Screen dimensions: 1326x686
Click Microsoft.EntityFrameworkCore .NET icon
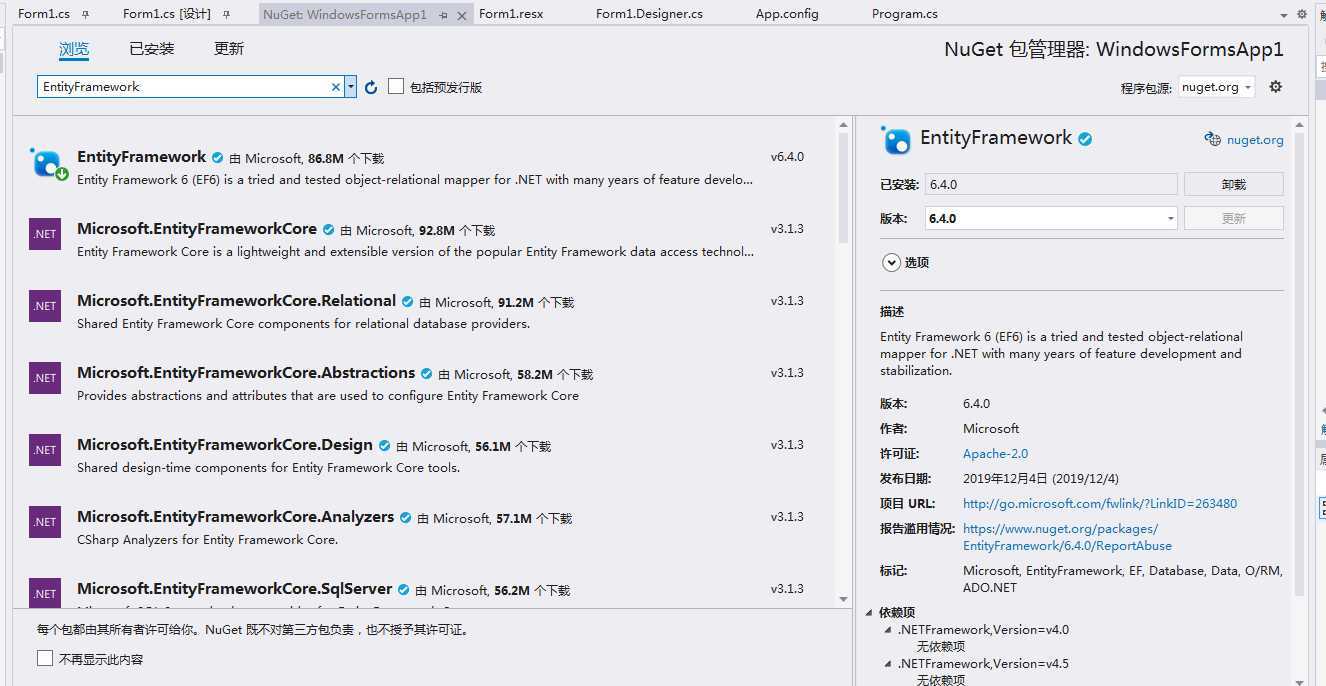(x=45, y=234)
